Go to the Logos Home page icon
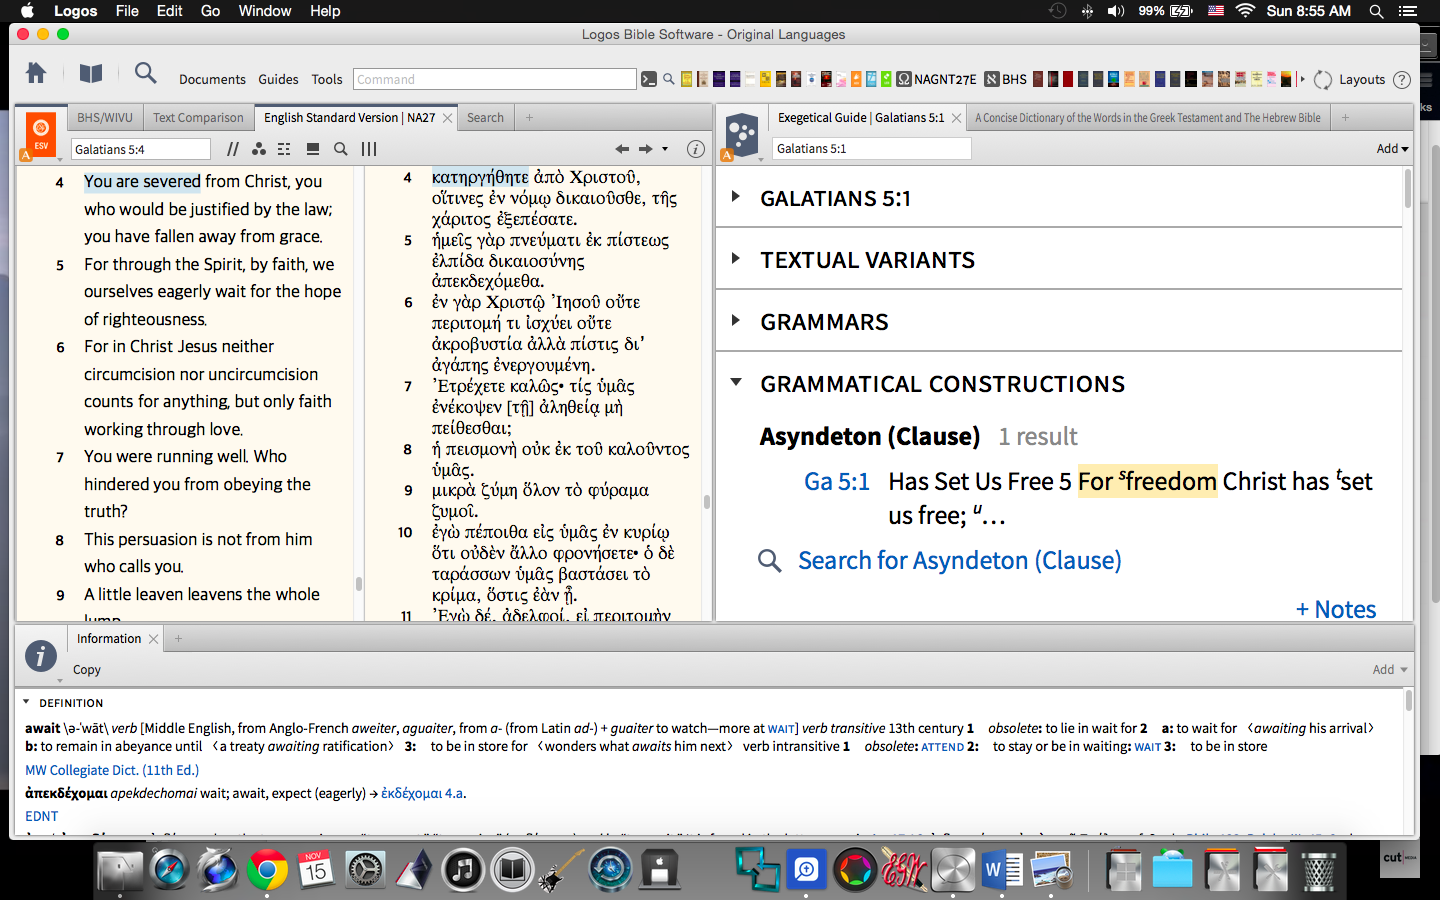This screenshot has width=1440, height=900. (x=36, y=74)
